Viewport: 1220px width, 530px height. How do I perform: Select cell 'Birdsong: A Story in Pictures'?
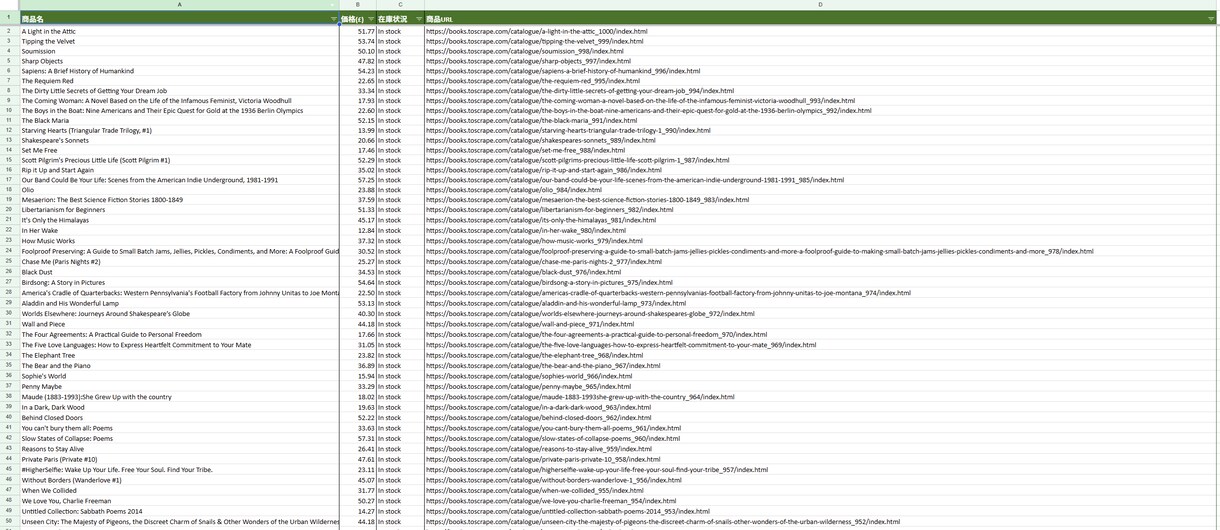tap(179, 282)
